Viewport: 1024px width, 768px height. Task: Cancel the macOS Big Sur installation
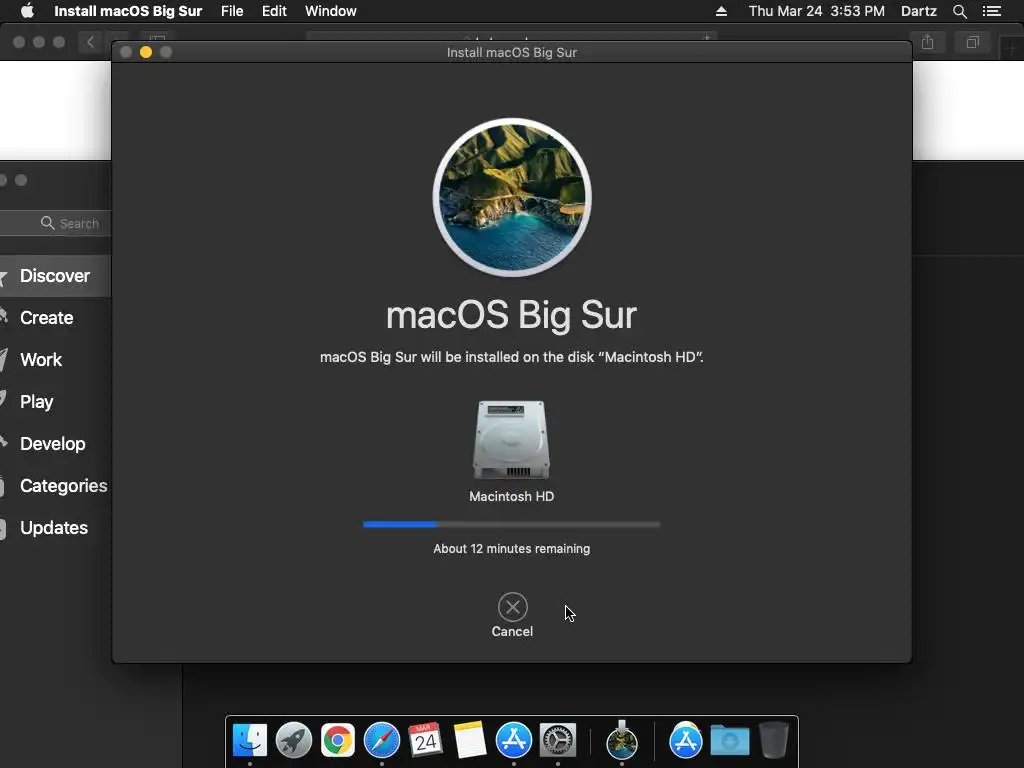512,607
